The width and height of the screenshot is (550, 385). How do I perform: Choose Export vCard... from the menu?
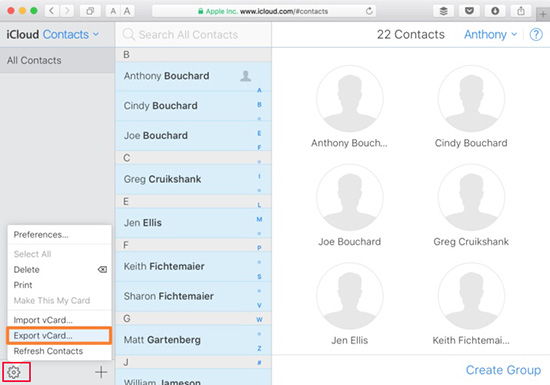coord(59,336)
